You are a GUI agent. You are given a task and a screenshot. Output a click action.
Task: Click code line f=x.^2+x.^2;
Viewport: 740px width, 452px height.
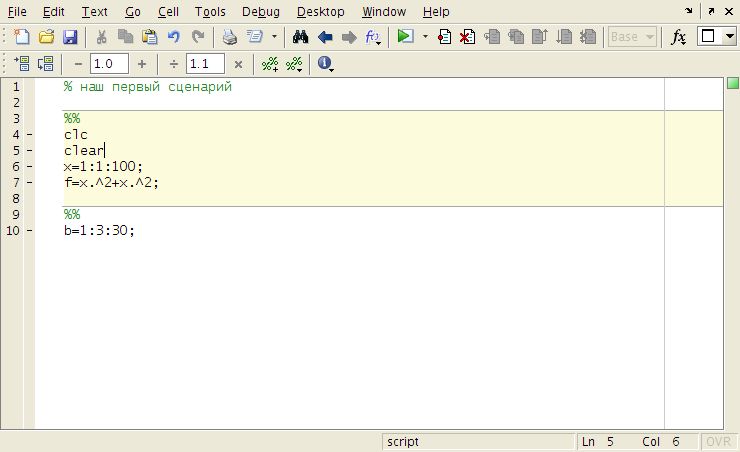pyautogui.click(x=111, y=183)
